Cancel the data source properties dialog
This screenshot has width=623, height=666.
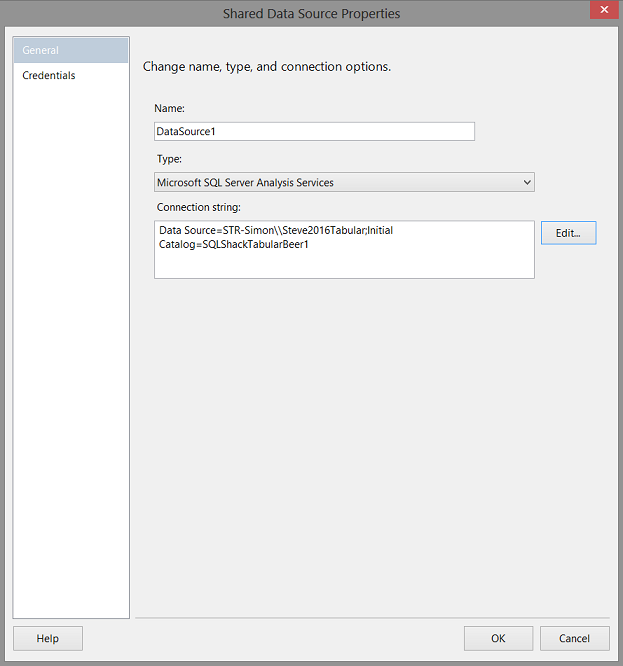pyautogui.click(x=574, y=638)
